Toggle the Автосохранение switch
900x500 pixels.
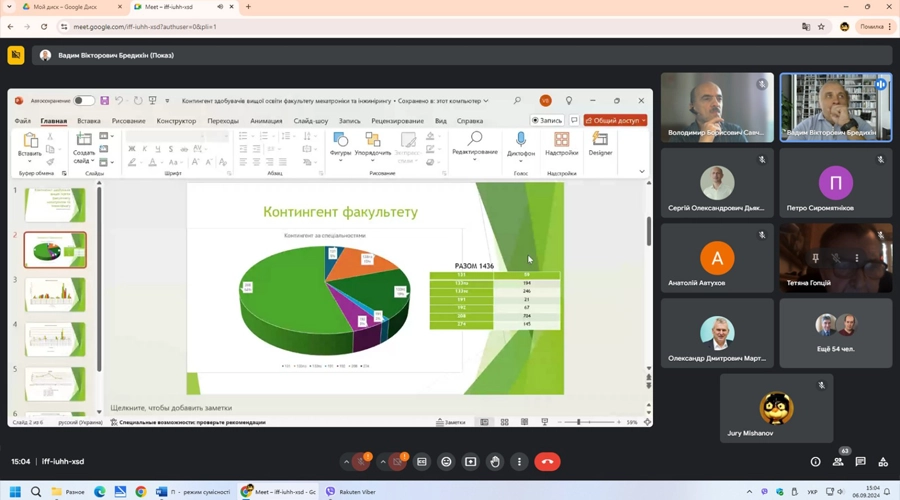(x=84, y=101)
